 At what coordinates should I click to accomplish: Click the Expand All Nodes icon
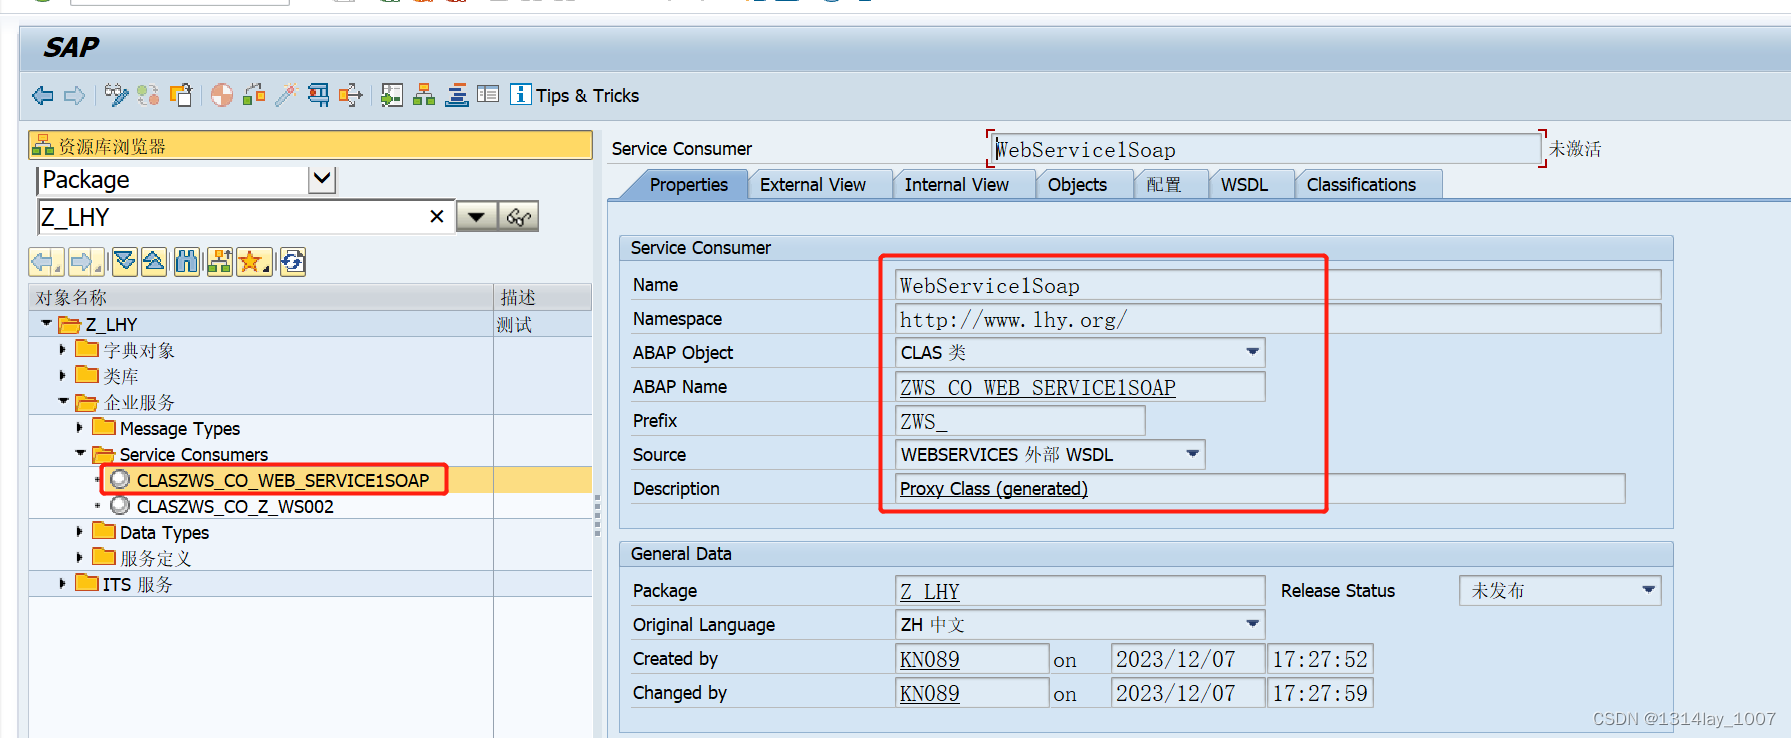coord(125,262)
